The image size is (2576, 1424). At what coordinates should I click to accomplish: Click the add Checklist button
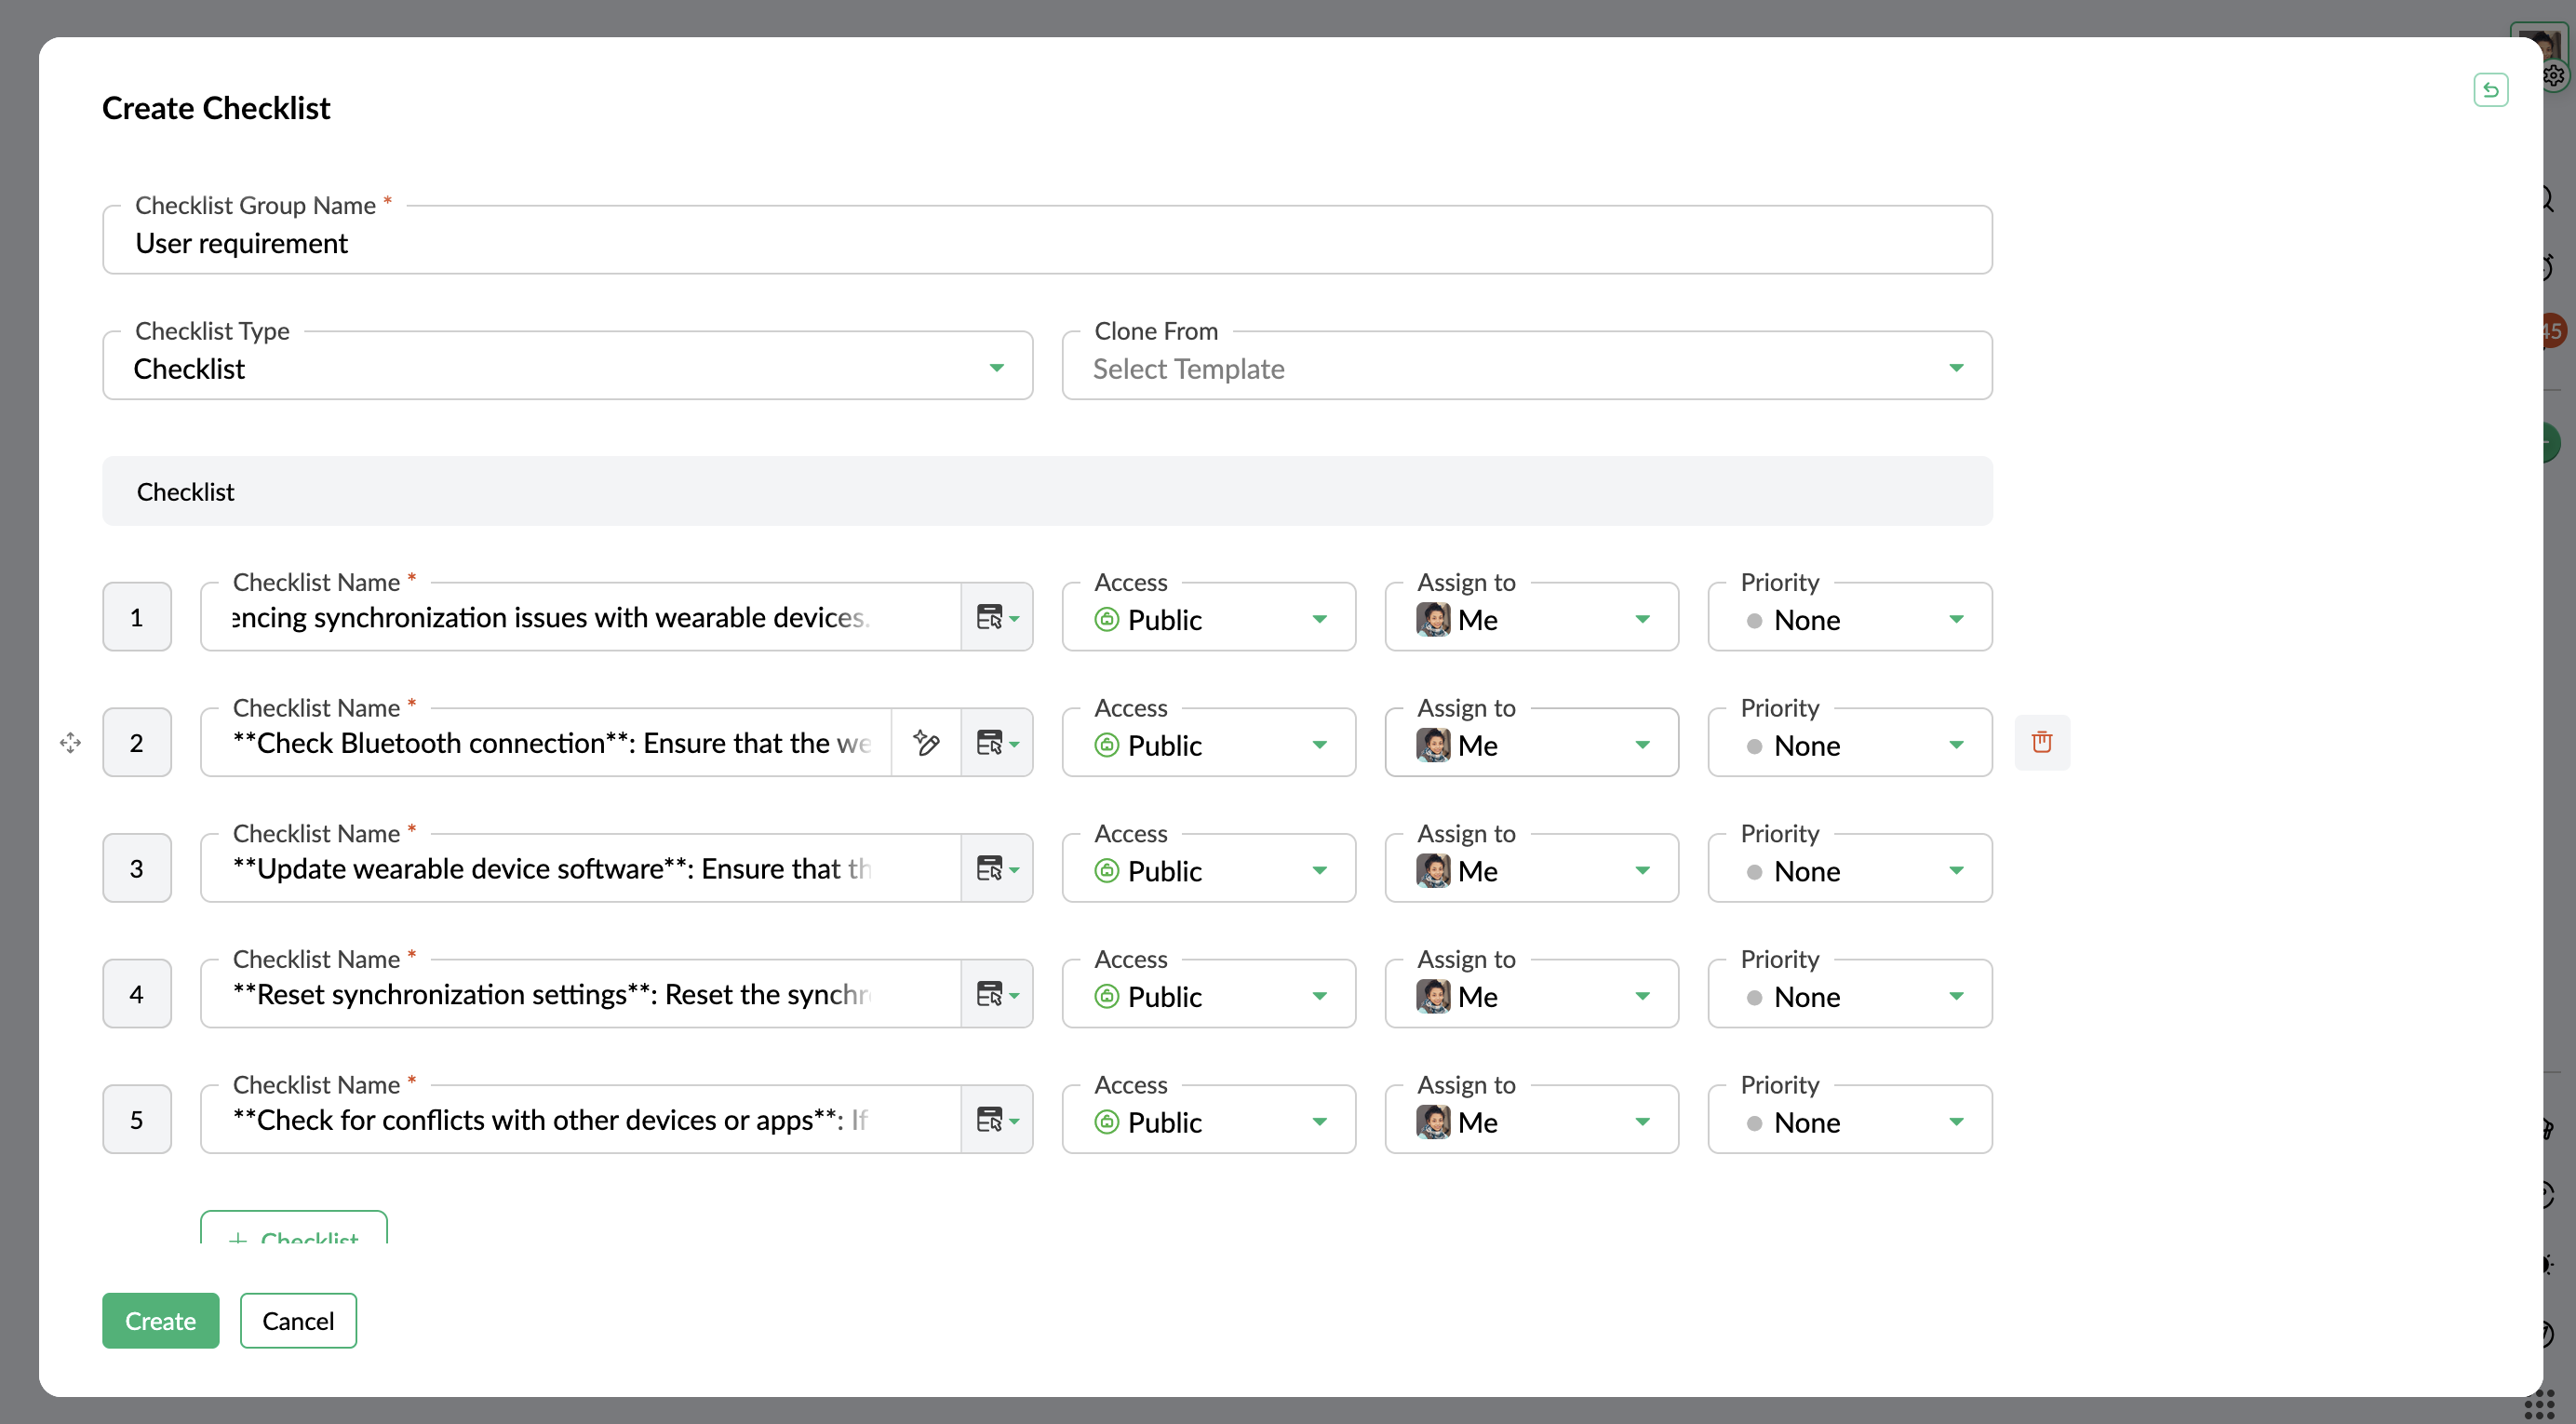tap(294, 1232)
